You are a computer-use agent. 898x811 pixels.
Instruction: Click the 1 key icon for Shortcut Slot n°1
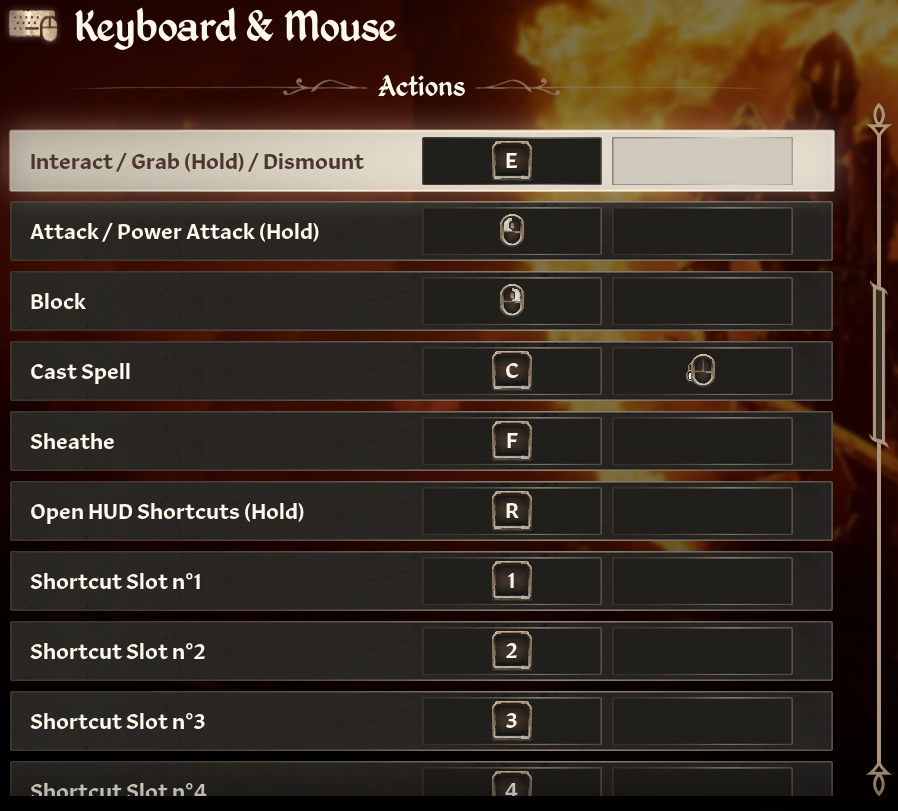pos(511,580)
